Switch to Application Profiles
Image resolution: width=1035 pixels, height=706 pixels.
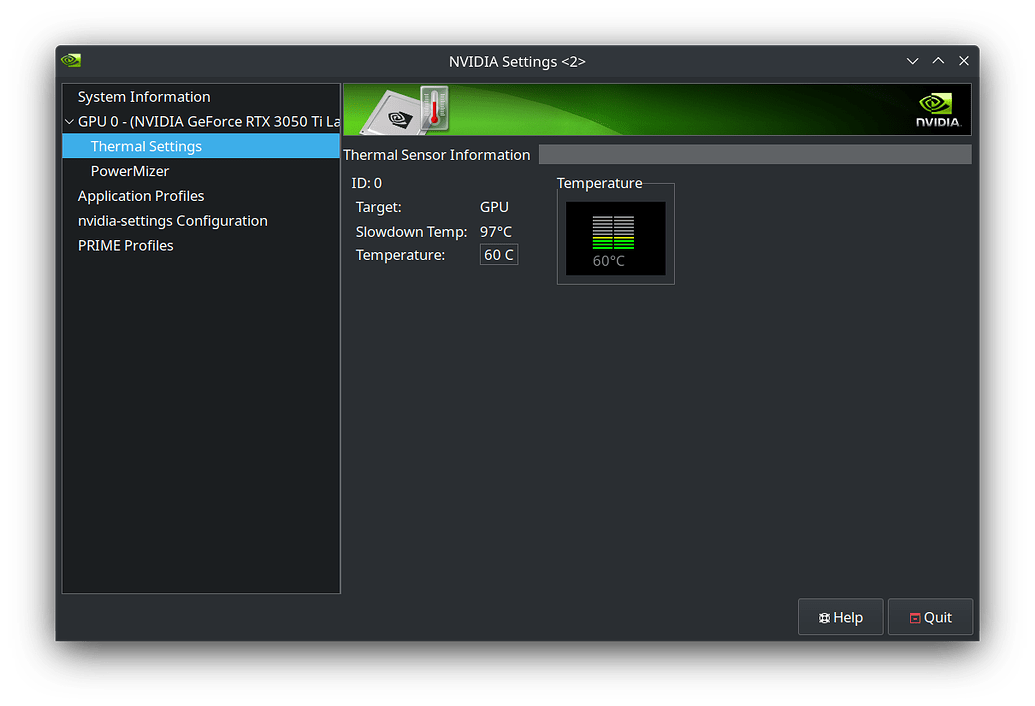pos(140,195)
